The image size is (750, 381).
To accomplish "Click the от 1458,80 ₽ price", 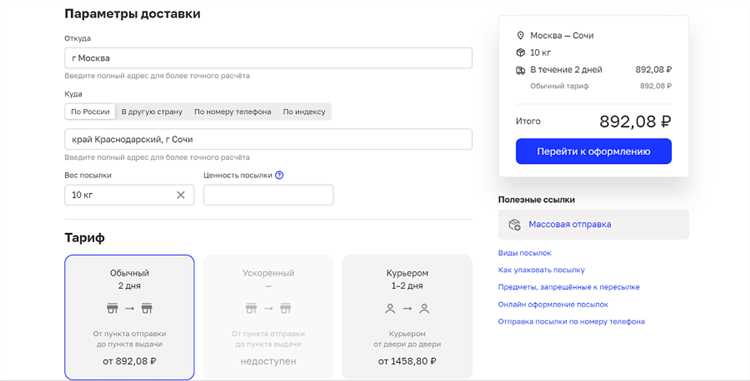I will coord(407,361).
